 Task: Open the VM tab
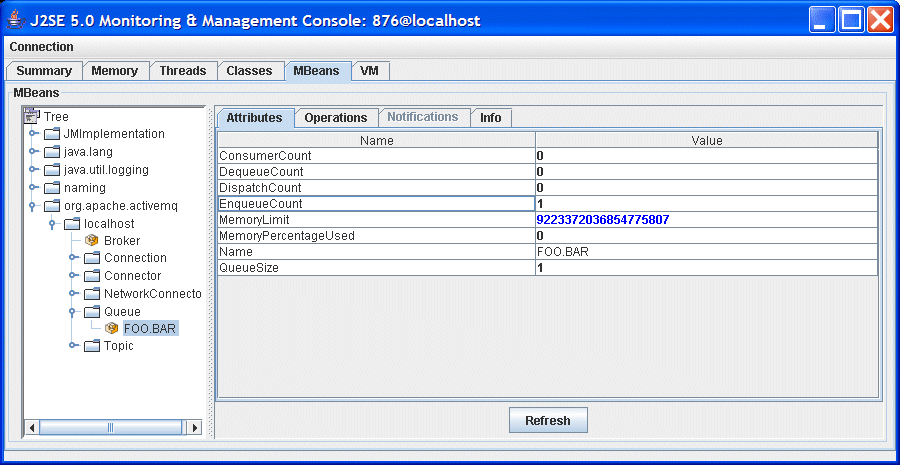370,71
